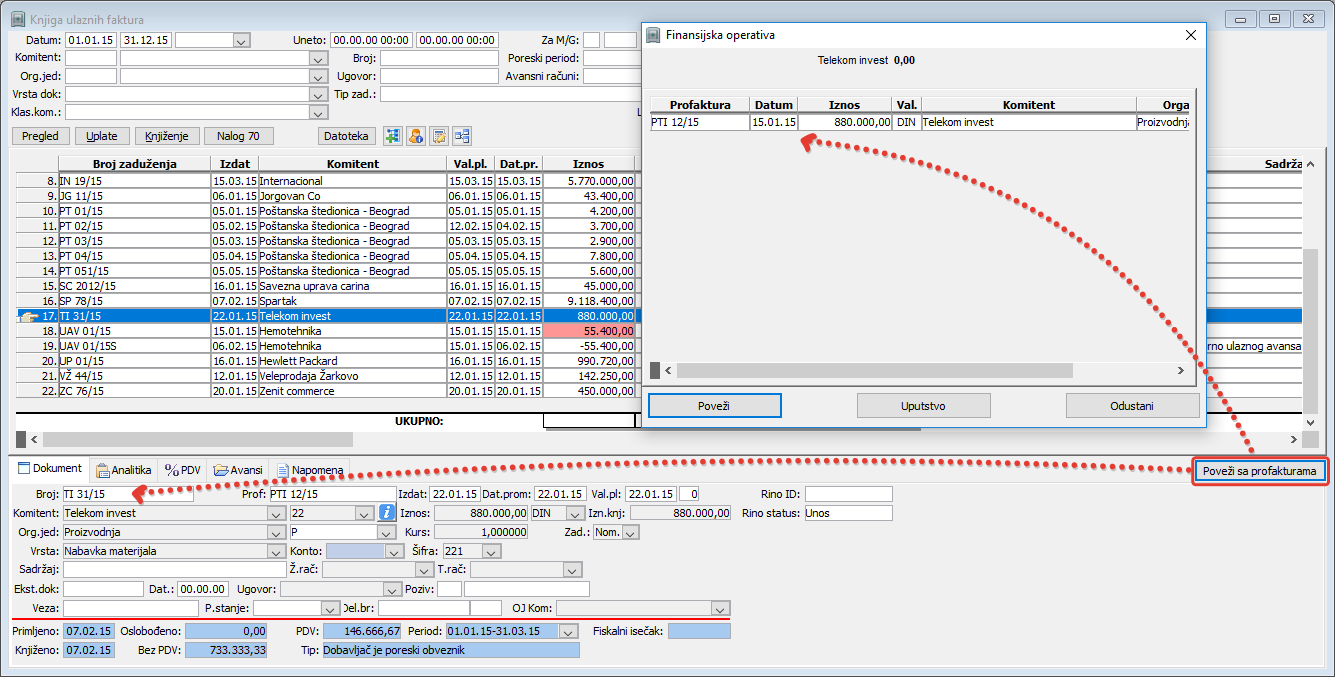Viewport: 1335px width, 677px height.
Task: Open the P.stanje dropdown
Action: pos(331,608)
